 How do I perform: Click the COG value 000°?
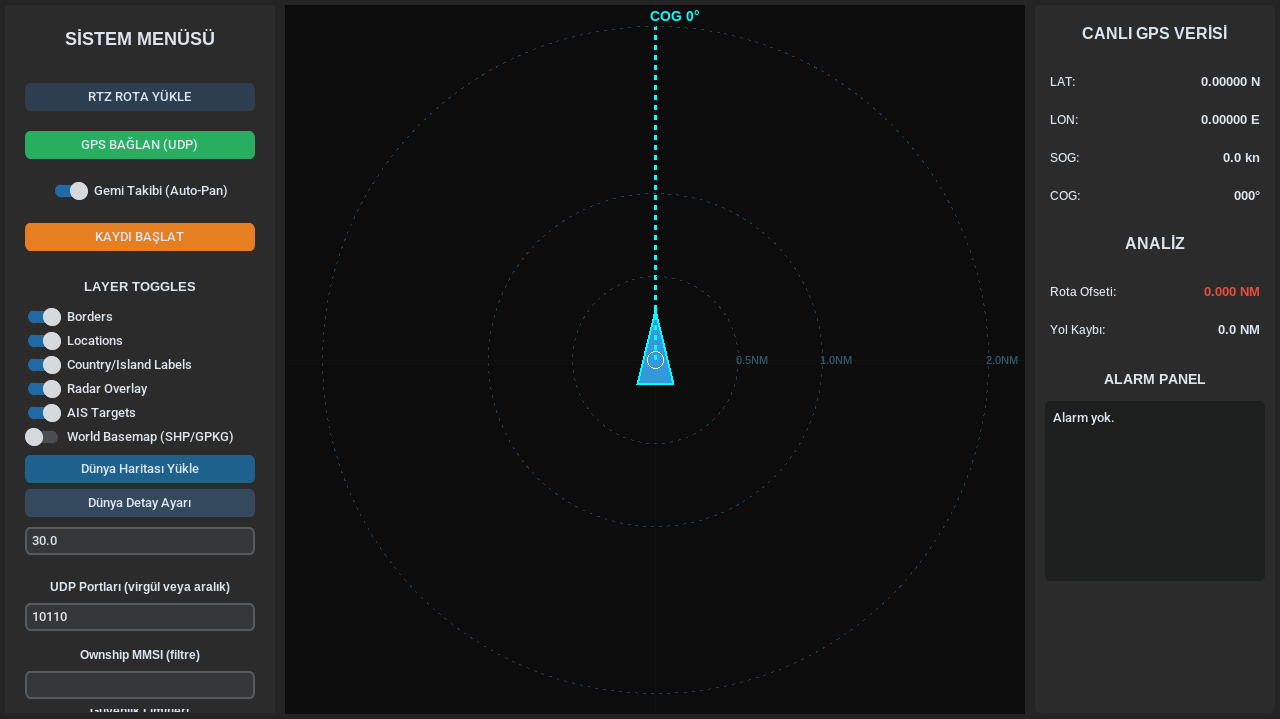point(1247,196)
